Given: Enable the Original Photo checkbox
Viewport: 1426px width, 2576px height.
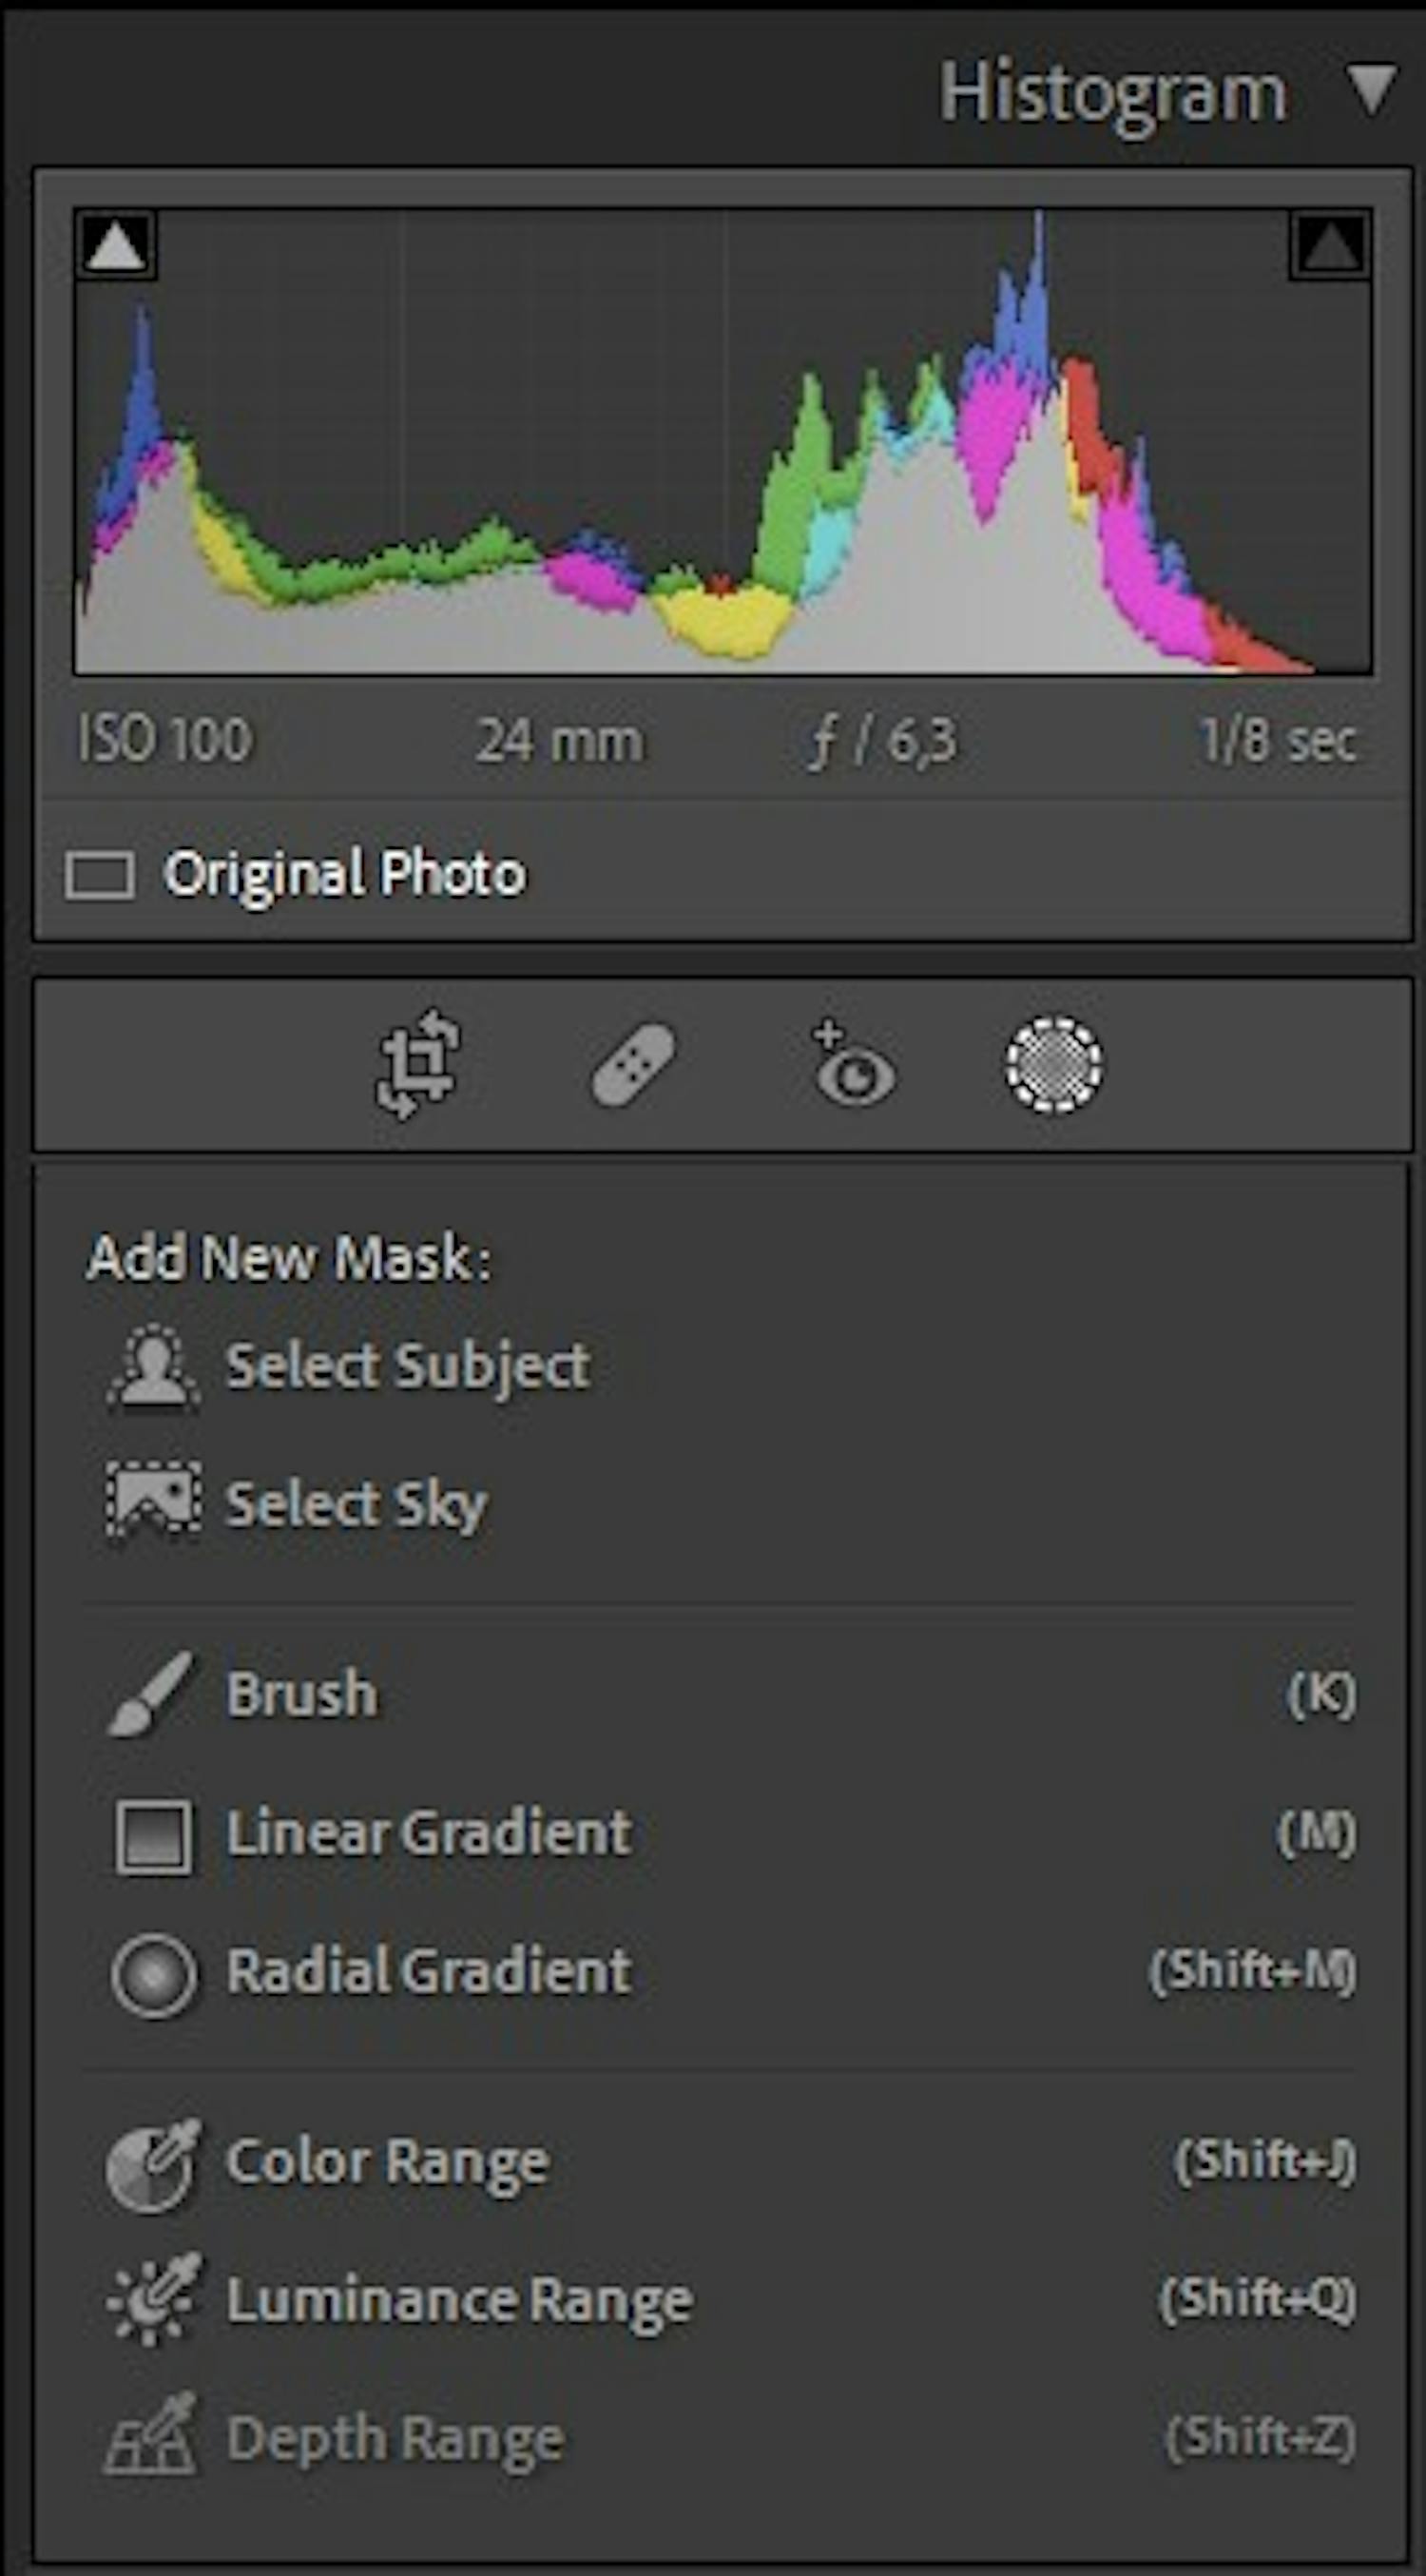Looking at the screenshot, I should point(100,876).
